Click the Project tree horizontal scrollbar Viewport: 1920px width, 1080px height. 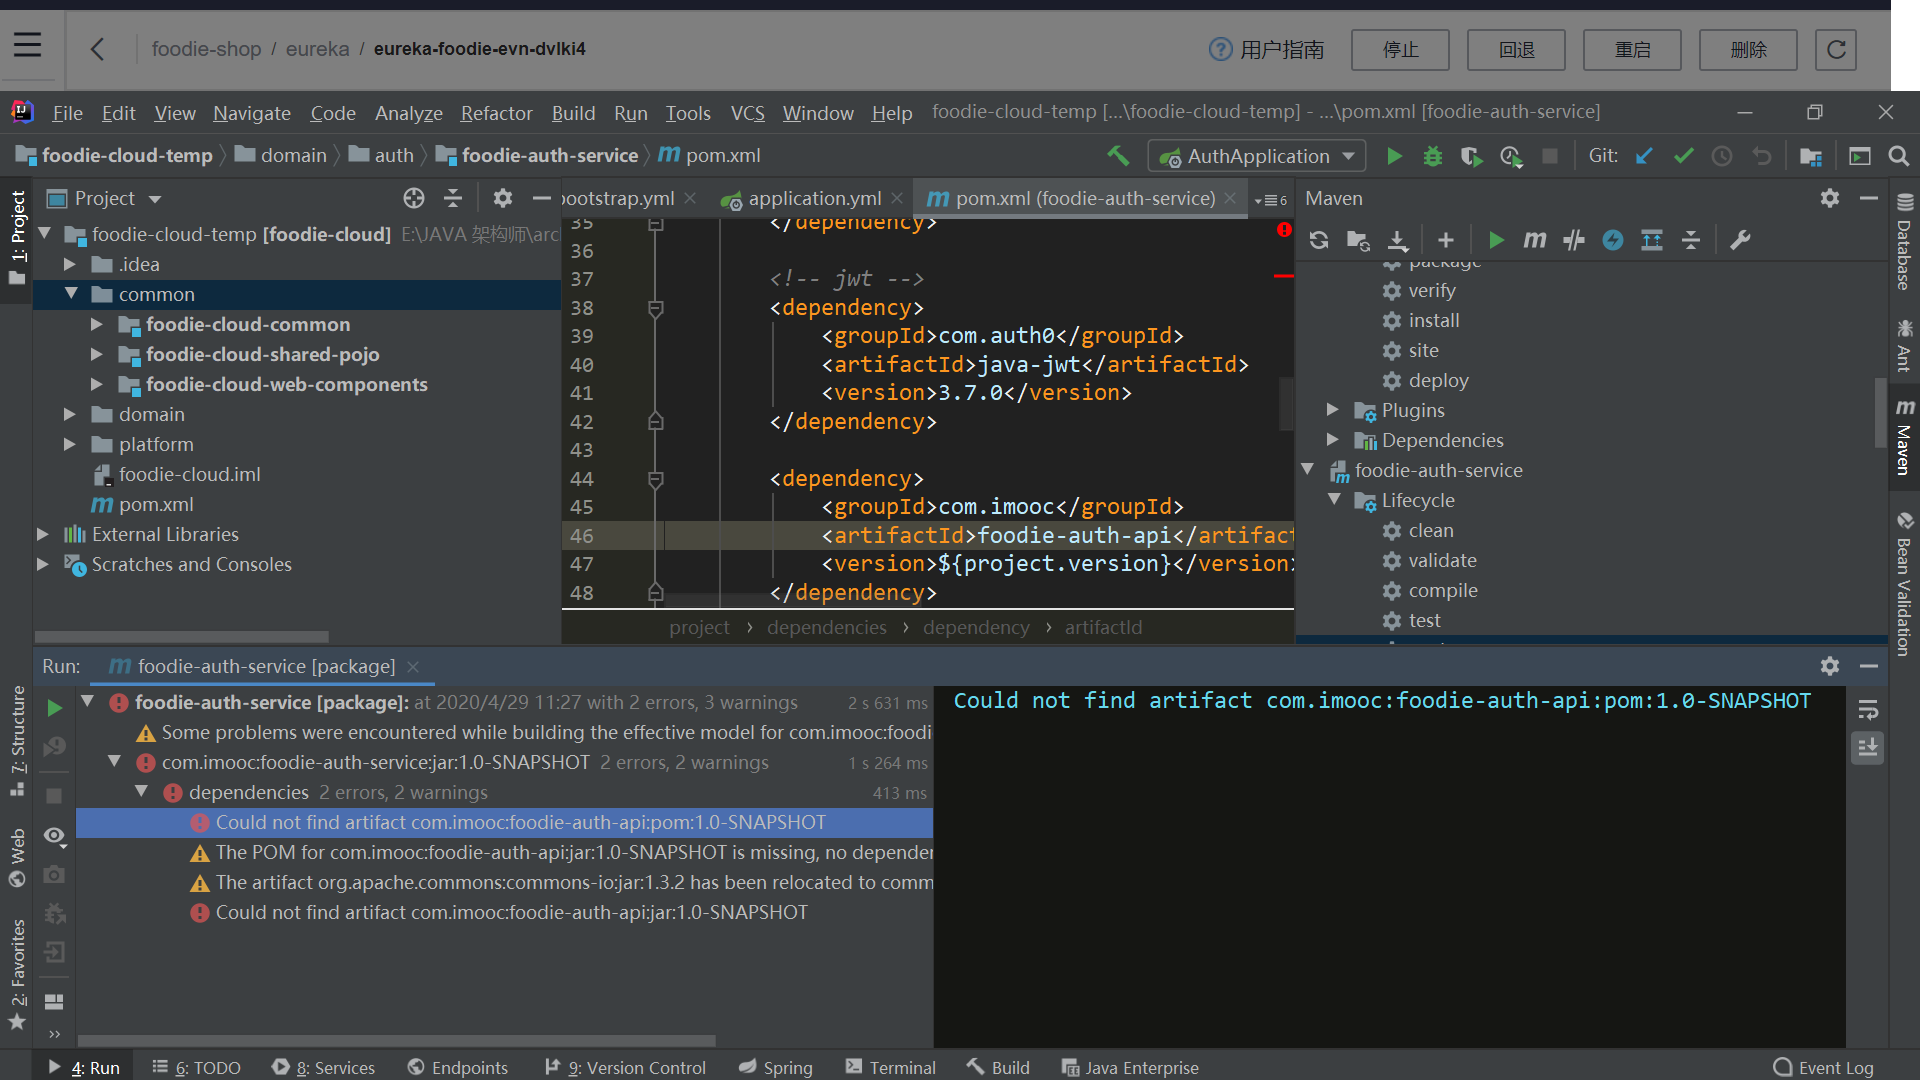[182, 636]
